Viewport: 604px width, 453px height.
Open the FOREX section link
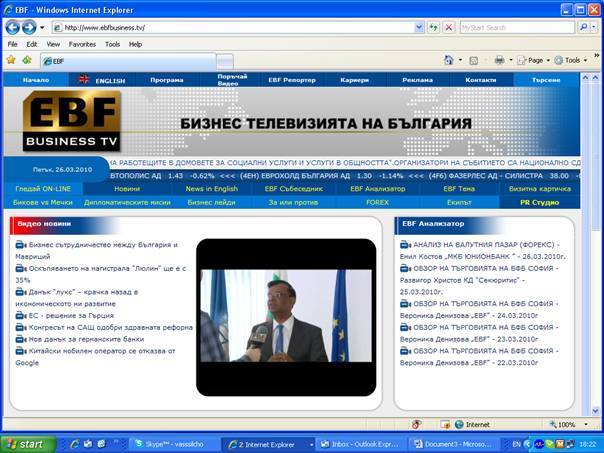click(377, 203)
